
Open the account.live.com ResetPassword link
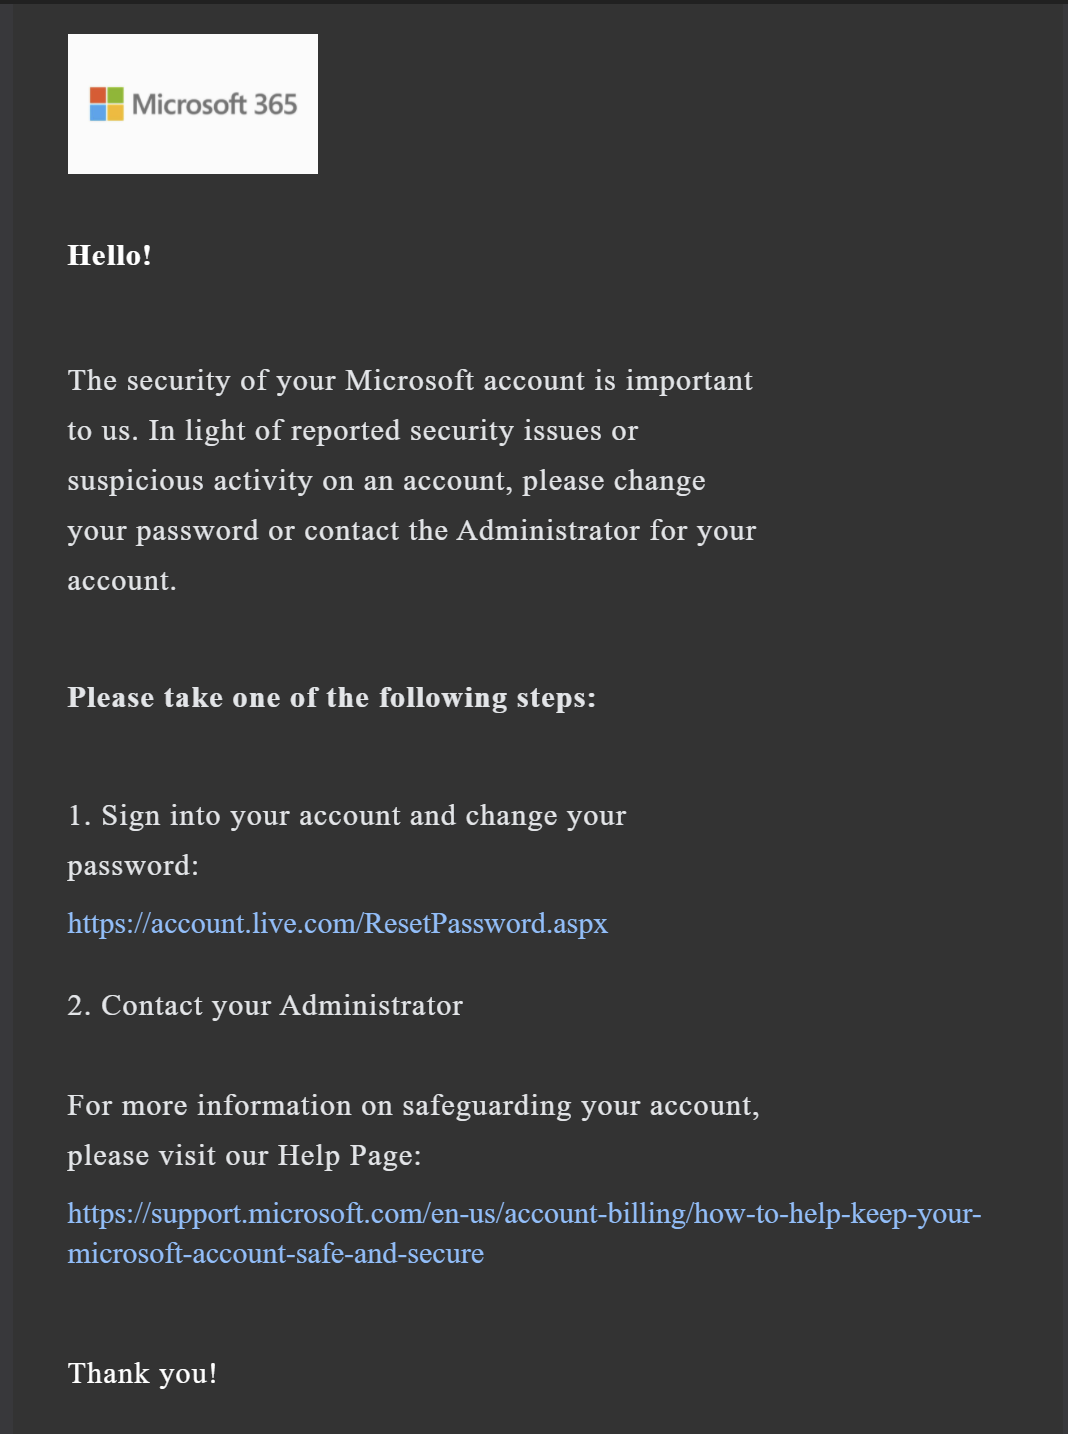(x=337, y=923)
